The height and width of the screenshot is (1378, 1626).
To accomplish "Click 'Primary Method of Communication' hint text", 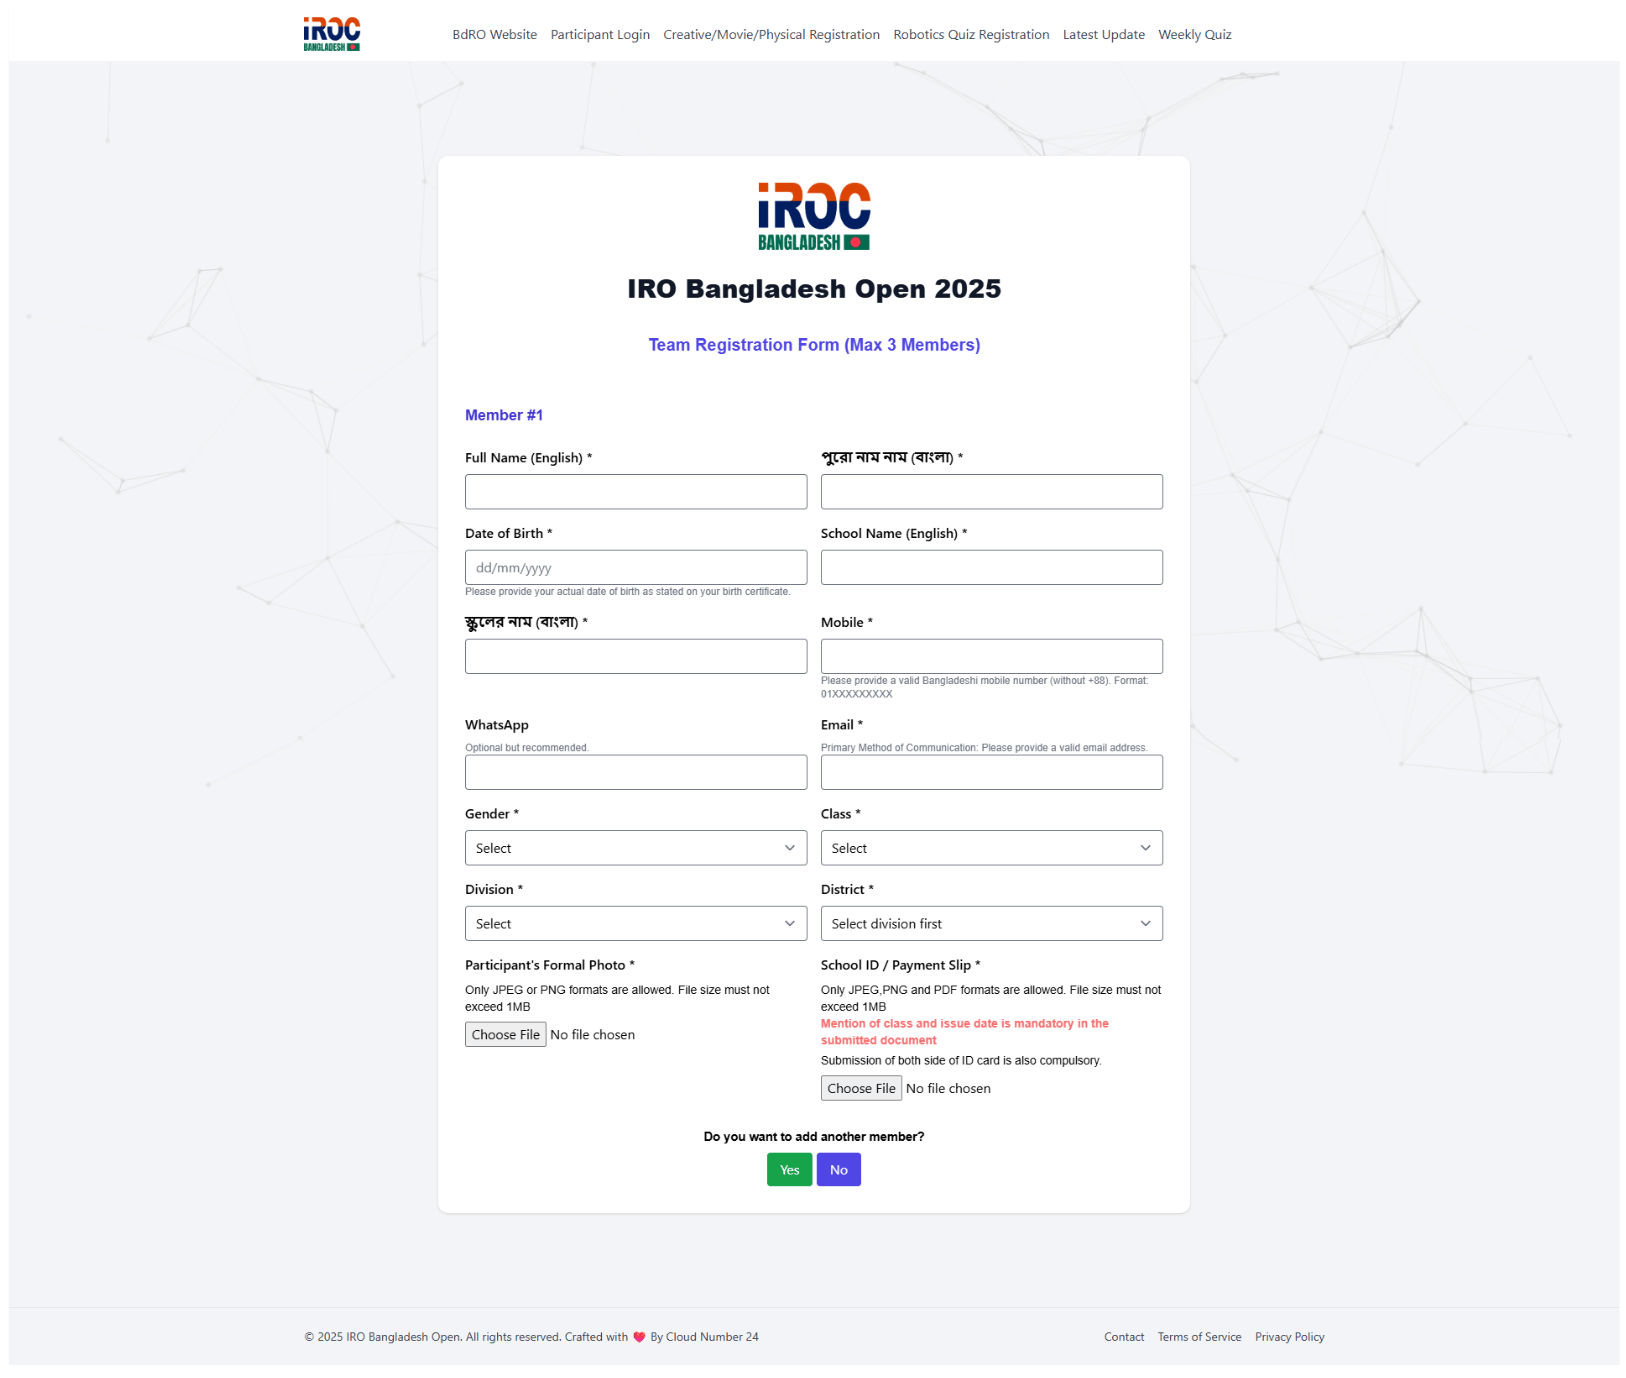I will point(984,748).
